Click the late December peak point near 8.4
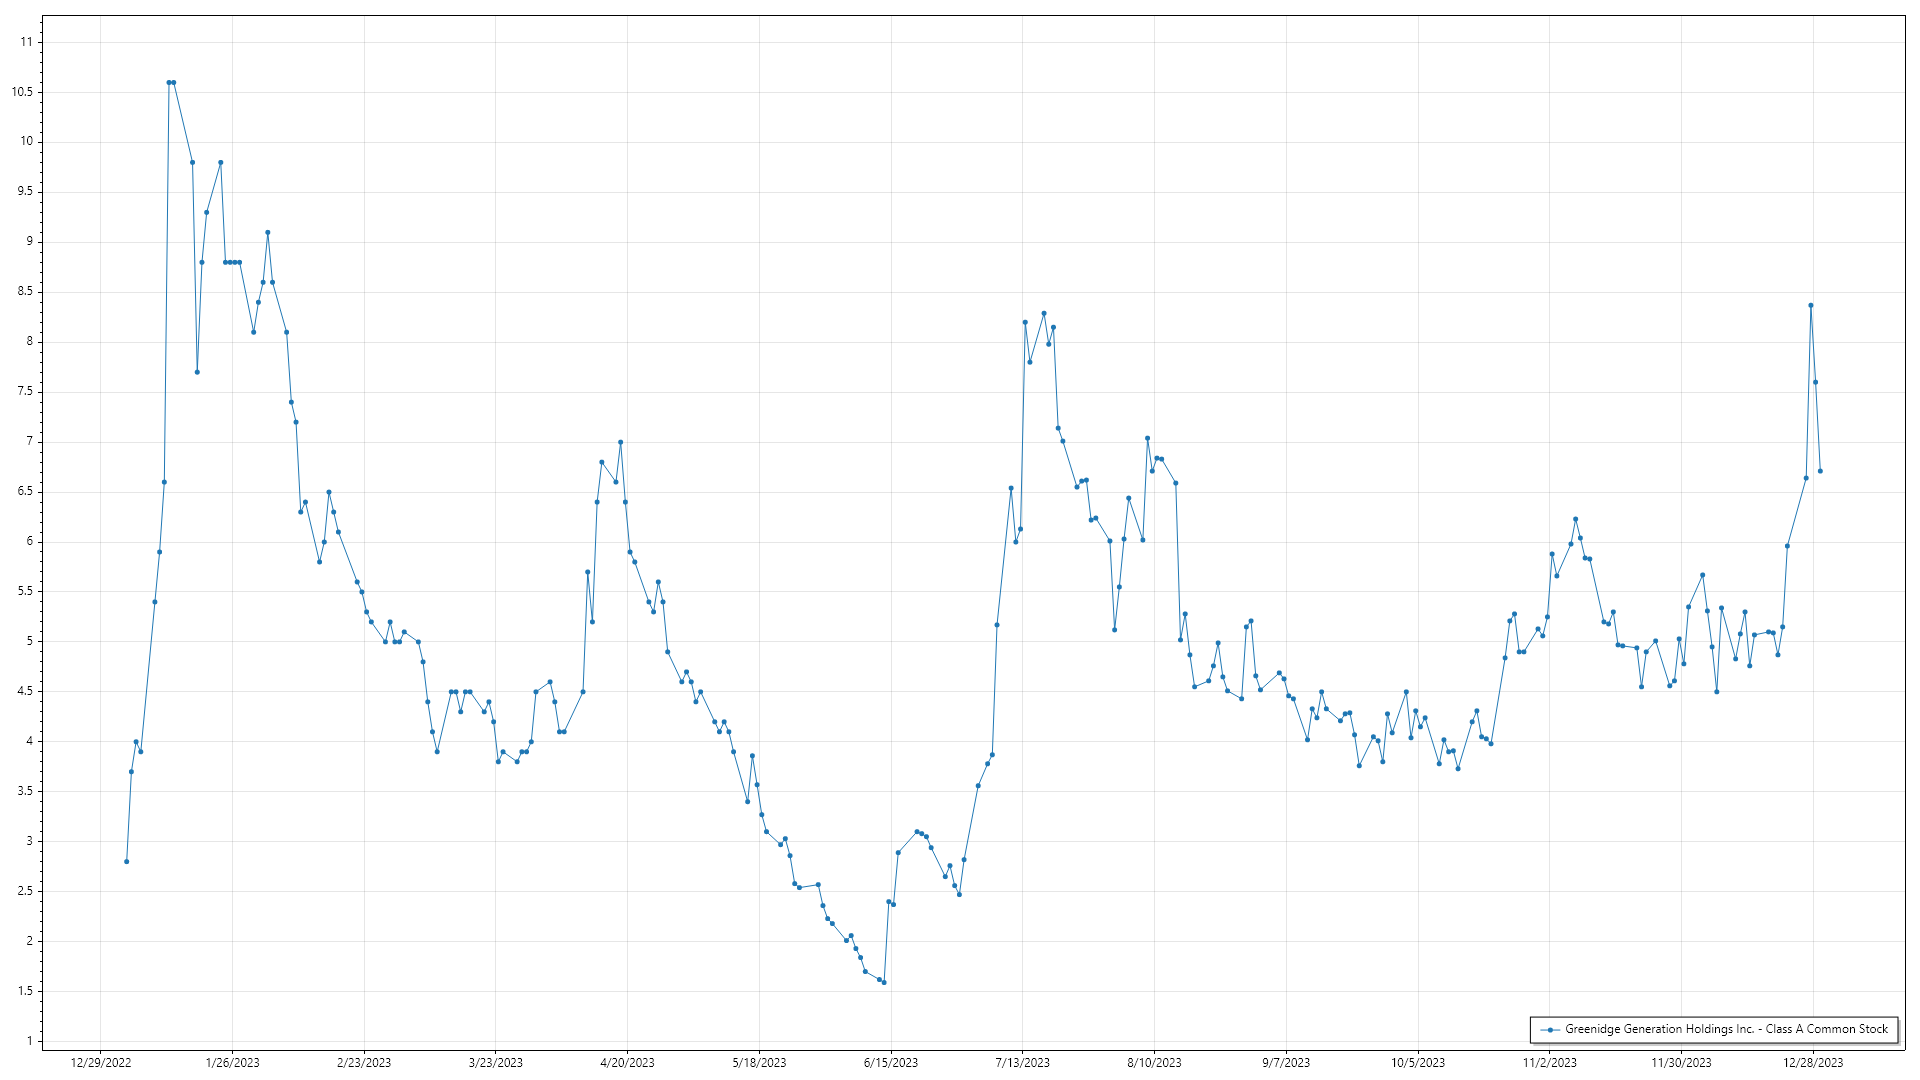The image size is (1920, 1080). point(1811,305)
